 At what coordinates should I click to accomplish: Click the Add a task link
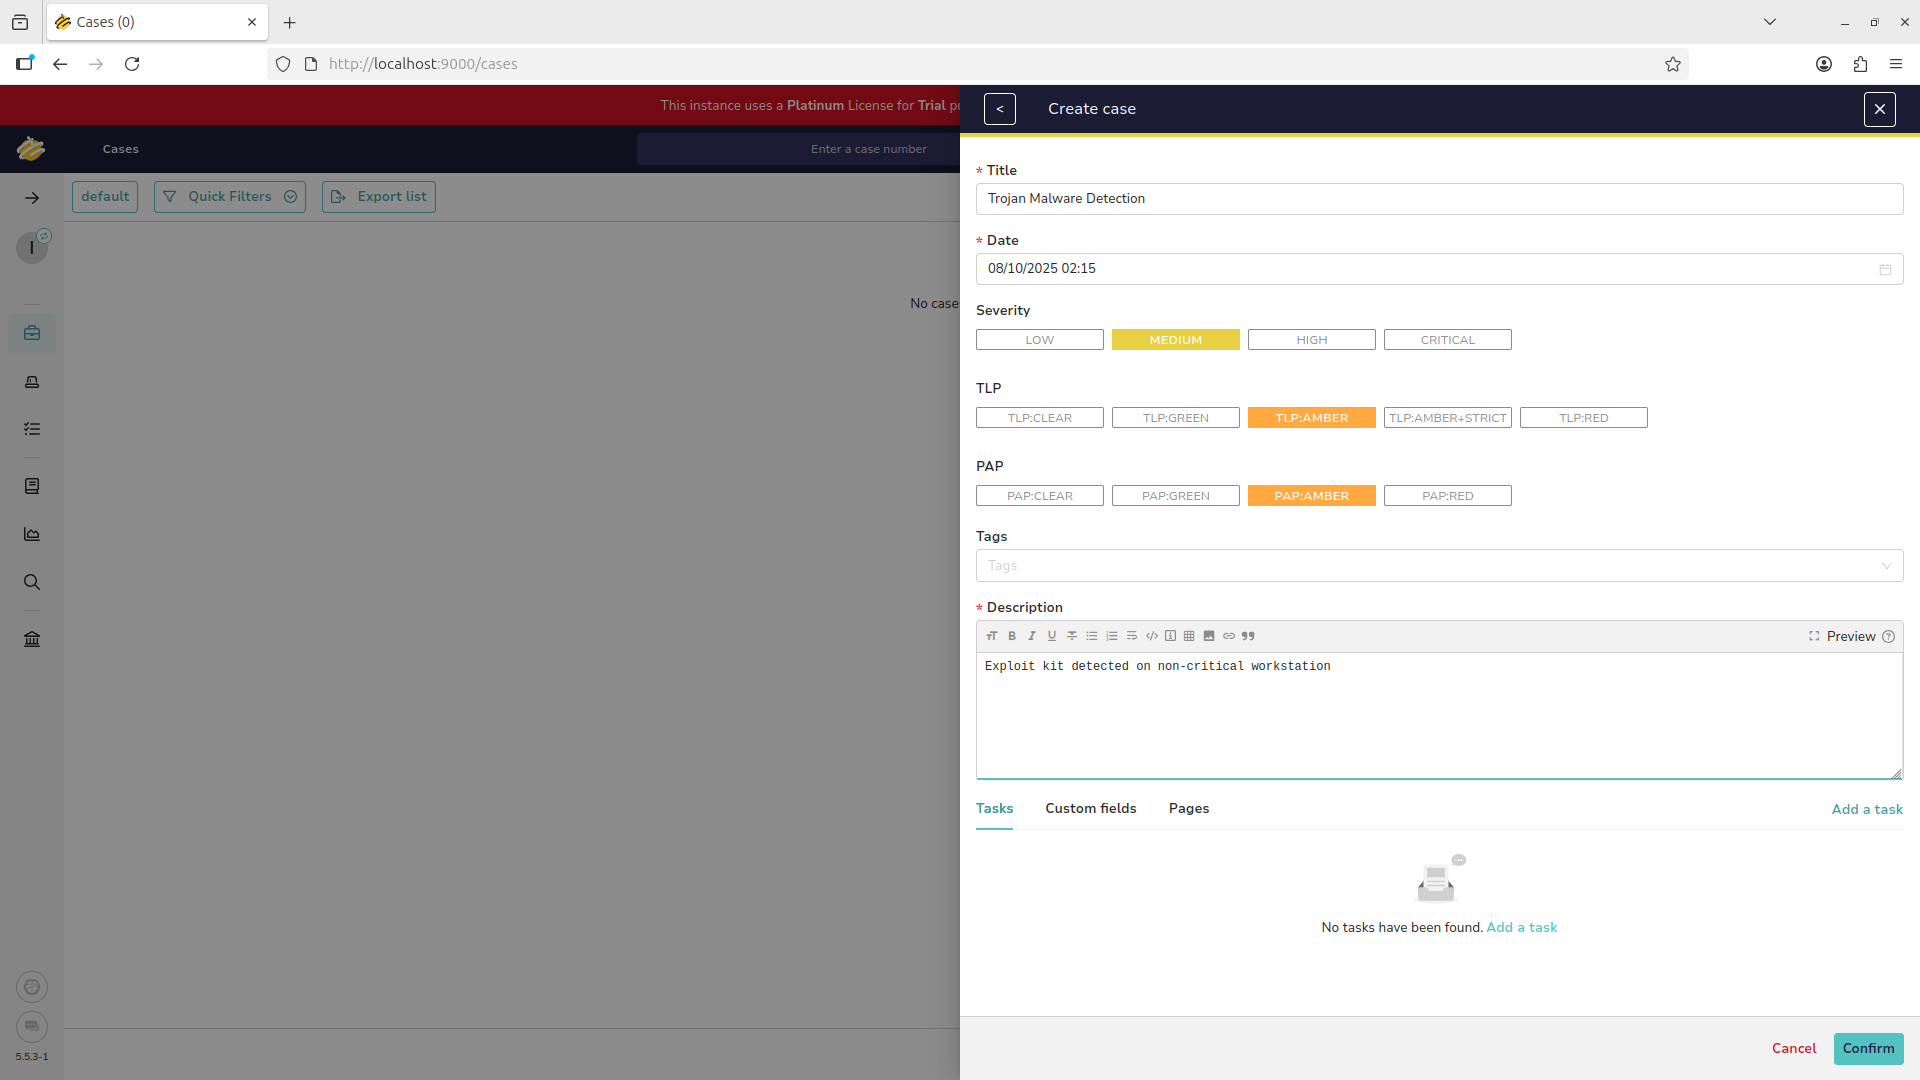(1866, 809)
